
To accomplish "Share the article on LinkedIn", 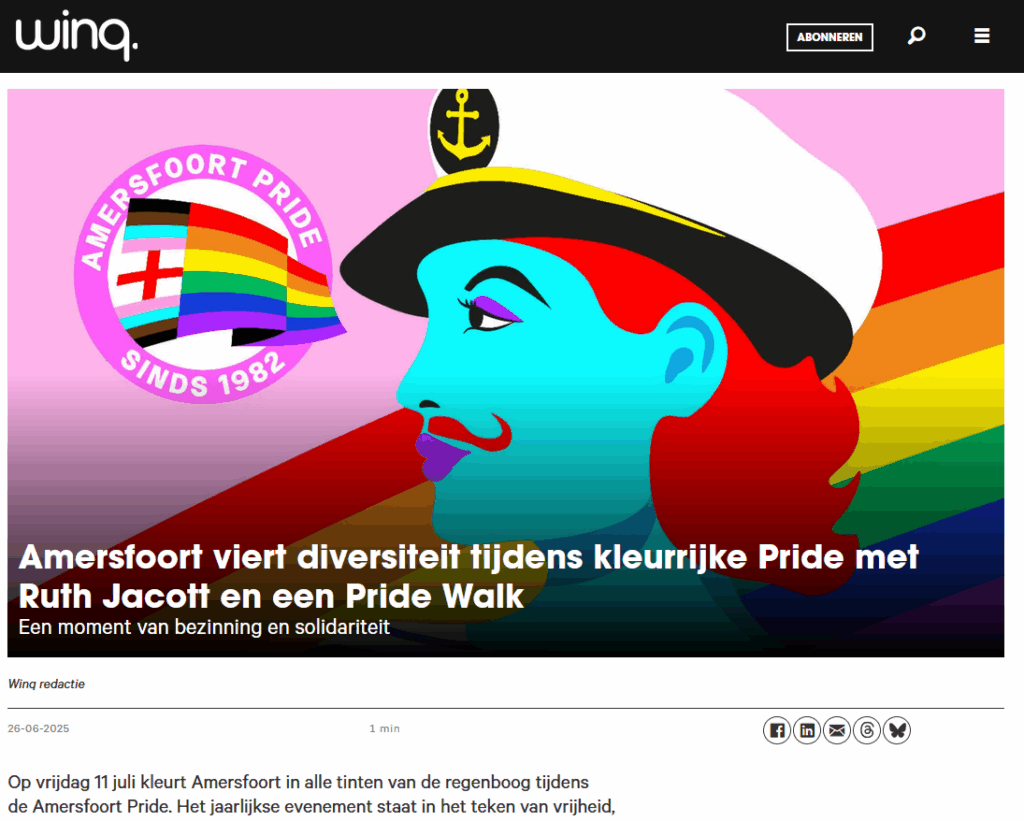I will [807, 730].
